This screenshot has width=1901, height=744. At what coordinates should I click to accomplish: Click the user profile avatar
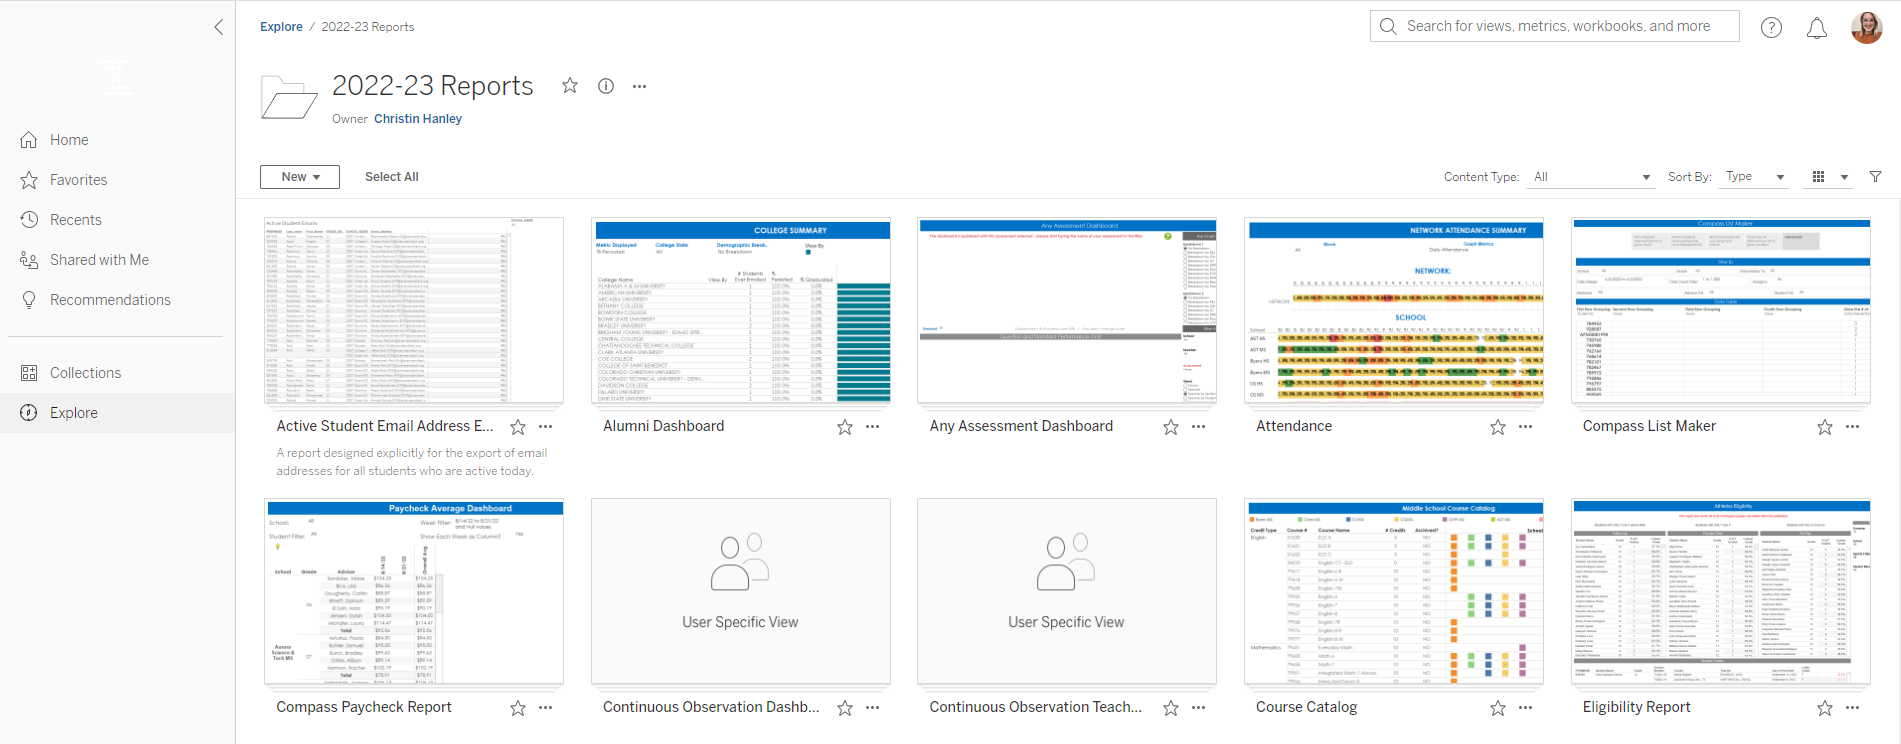[x=1866, y=28]
